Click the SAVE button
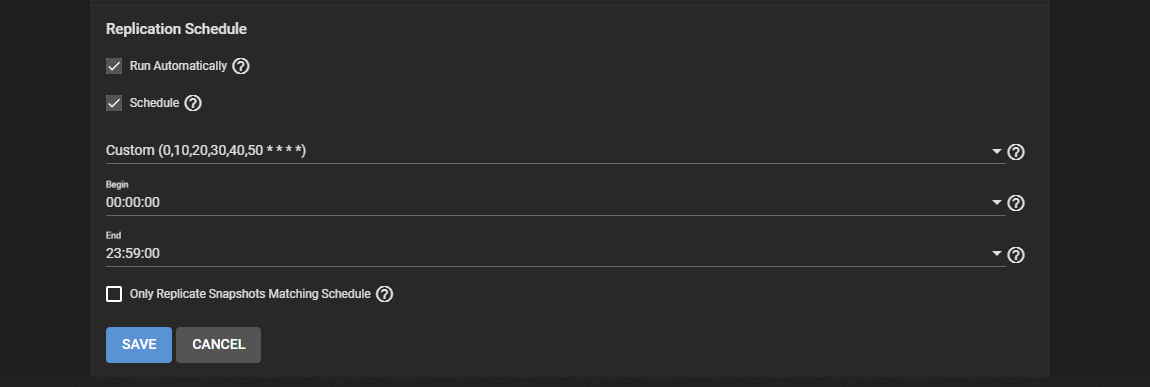This screenshot has width=1150, height=387. [x=139, y=344]
